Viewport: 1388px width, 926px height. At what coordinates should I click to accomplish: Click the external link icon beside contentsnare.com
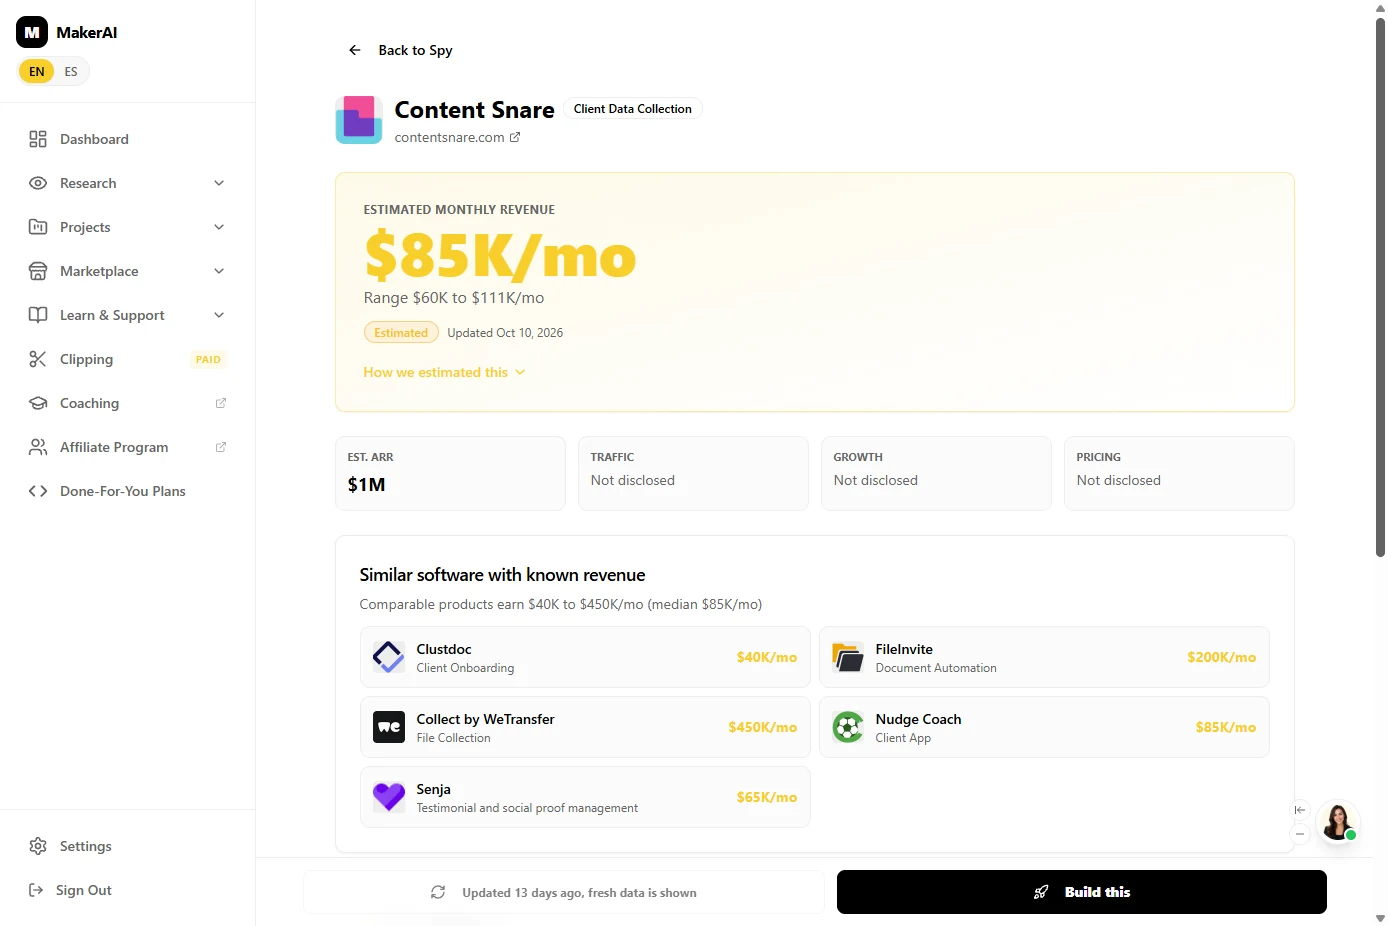click(515, 137)
